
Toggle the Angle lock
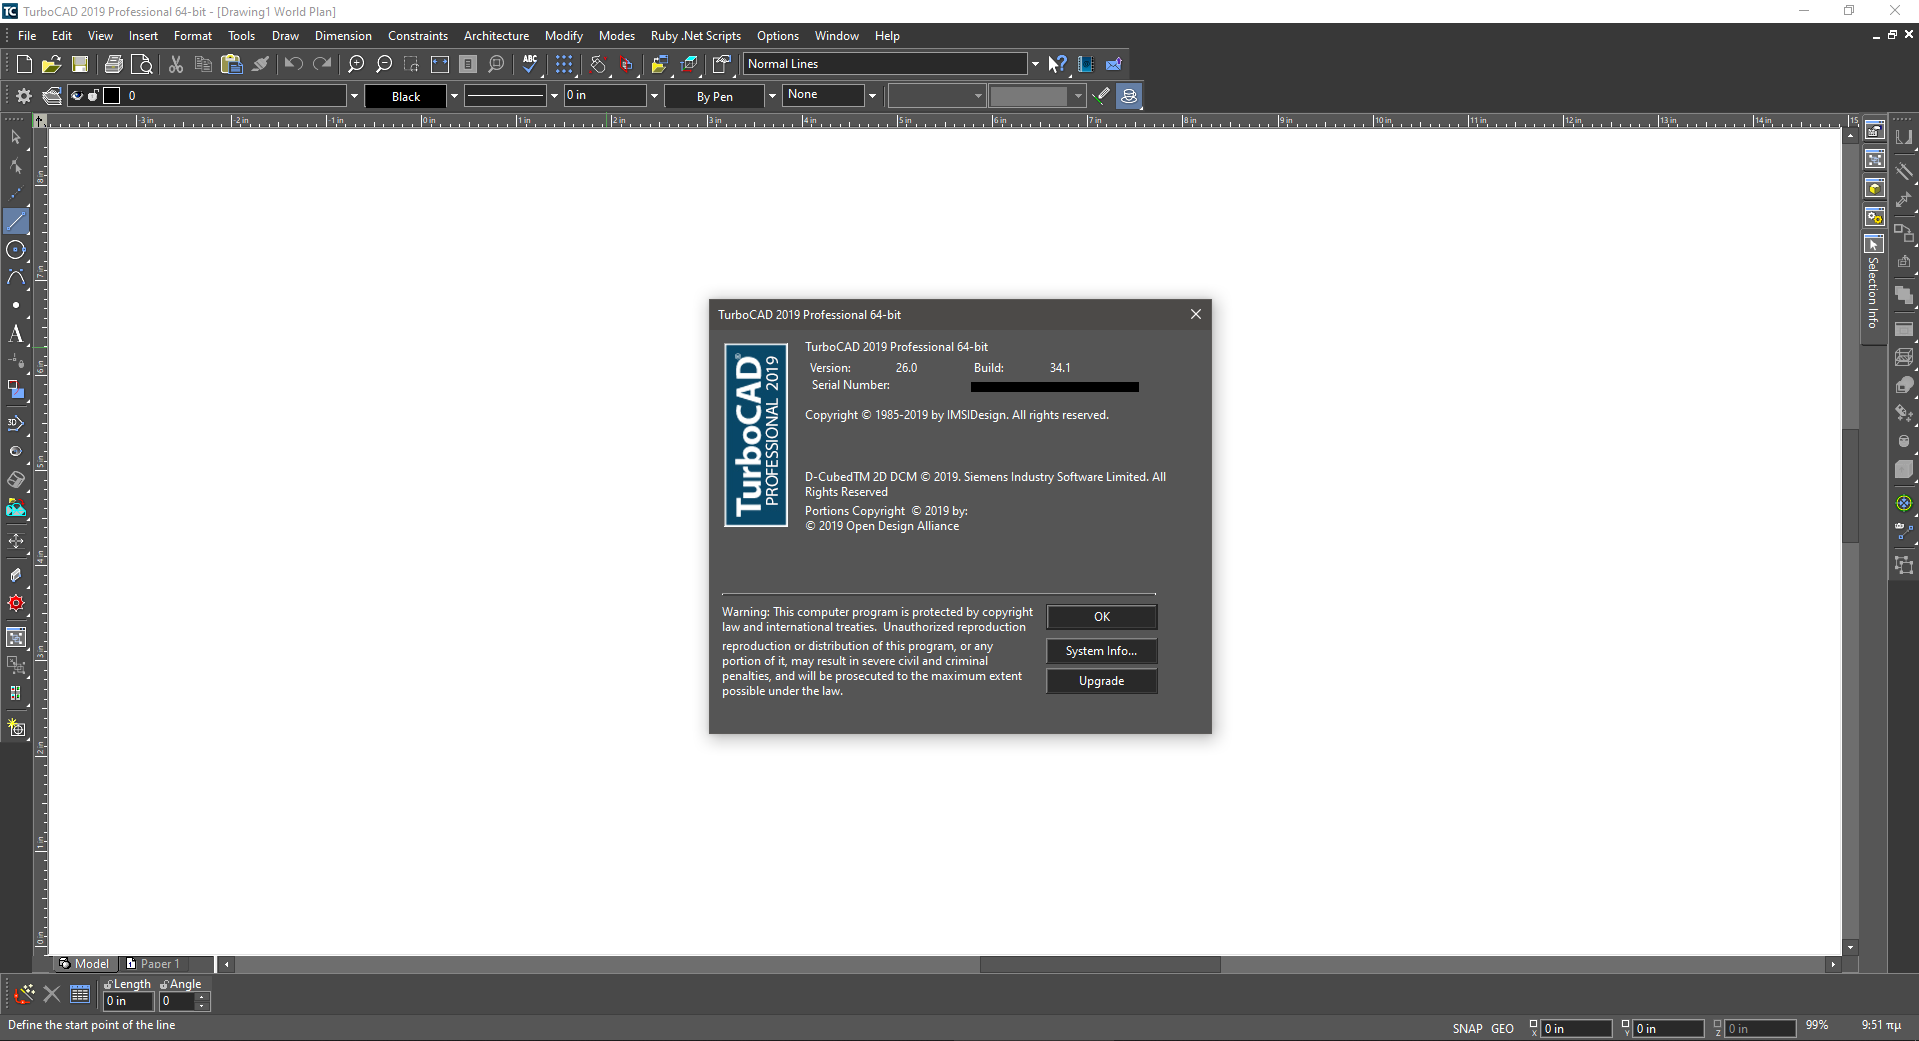pyautogui.click(x=164, y=984)
